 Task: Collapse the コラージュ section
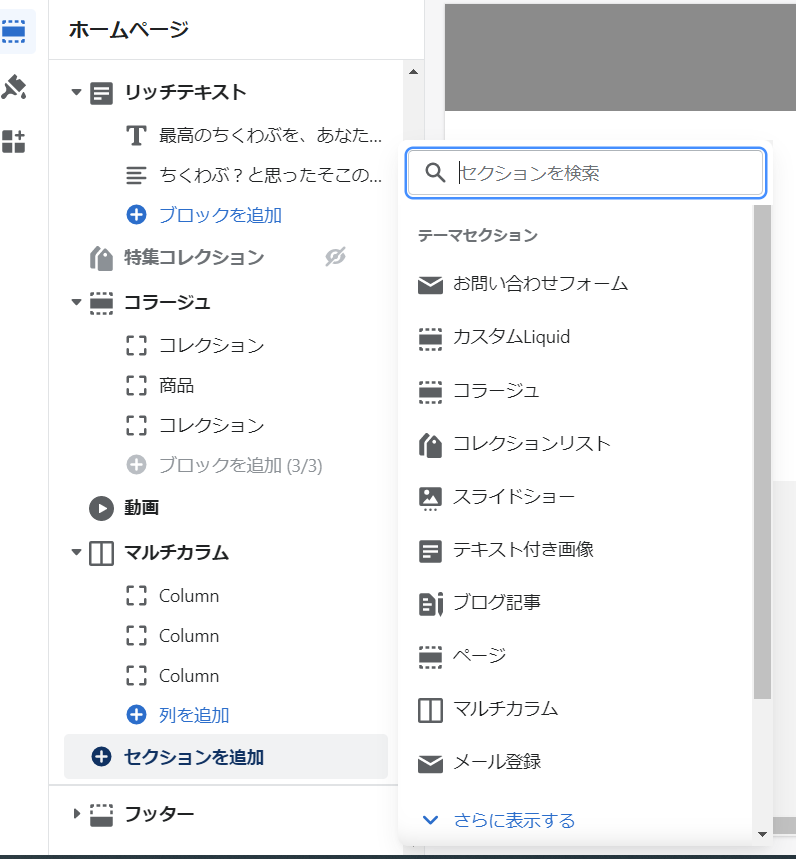click(77, 302)
